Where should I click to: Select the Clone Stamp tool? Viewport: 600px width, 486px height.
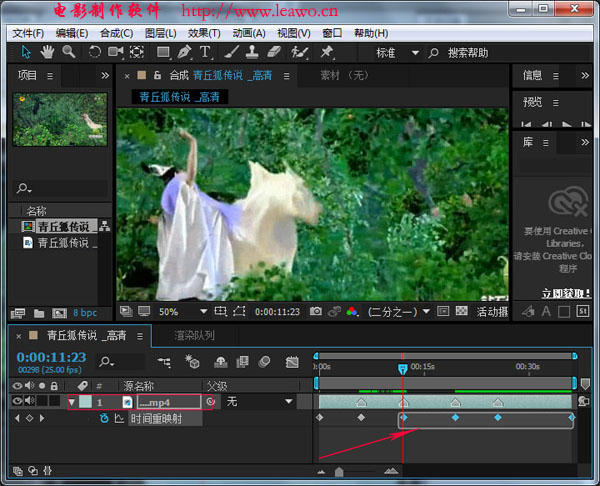(x=252, y=52)
